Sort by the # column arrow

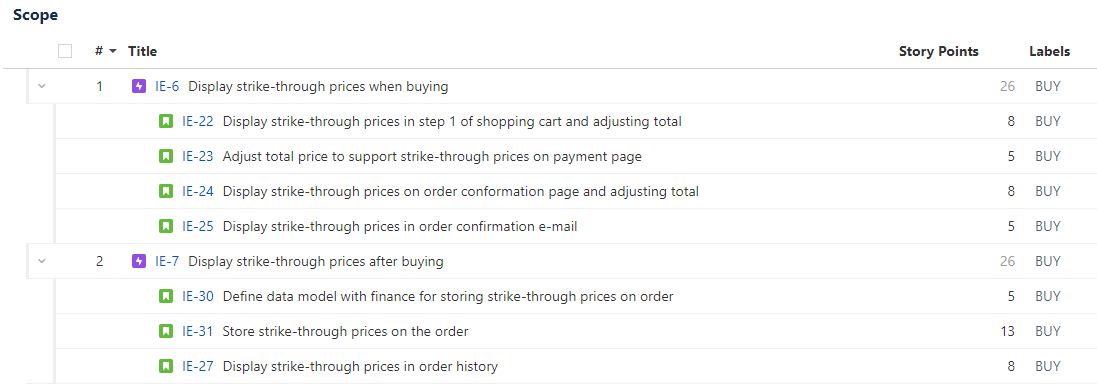[x=113, y=52]
